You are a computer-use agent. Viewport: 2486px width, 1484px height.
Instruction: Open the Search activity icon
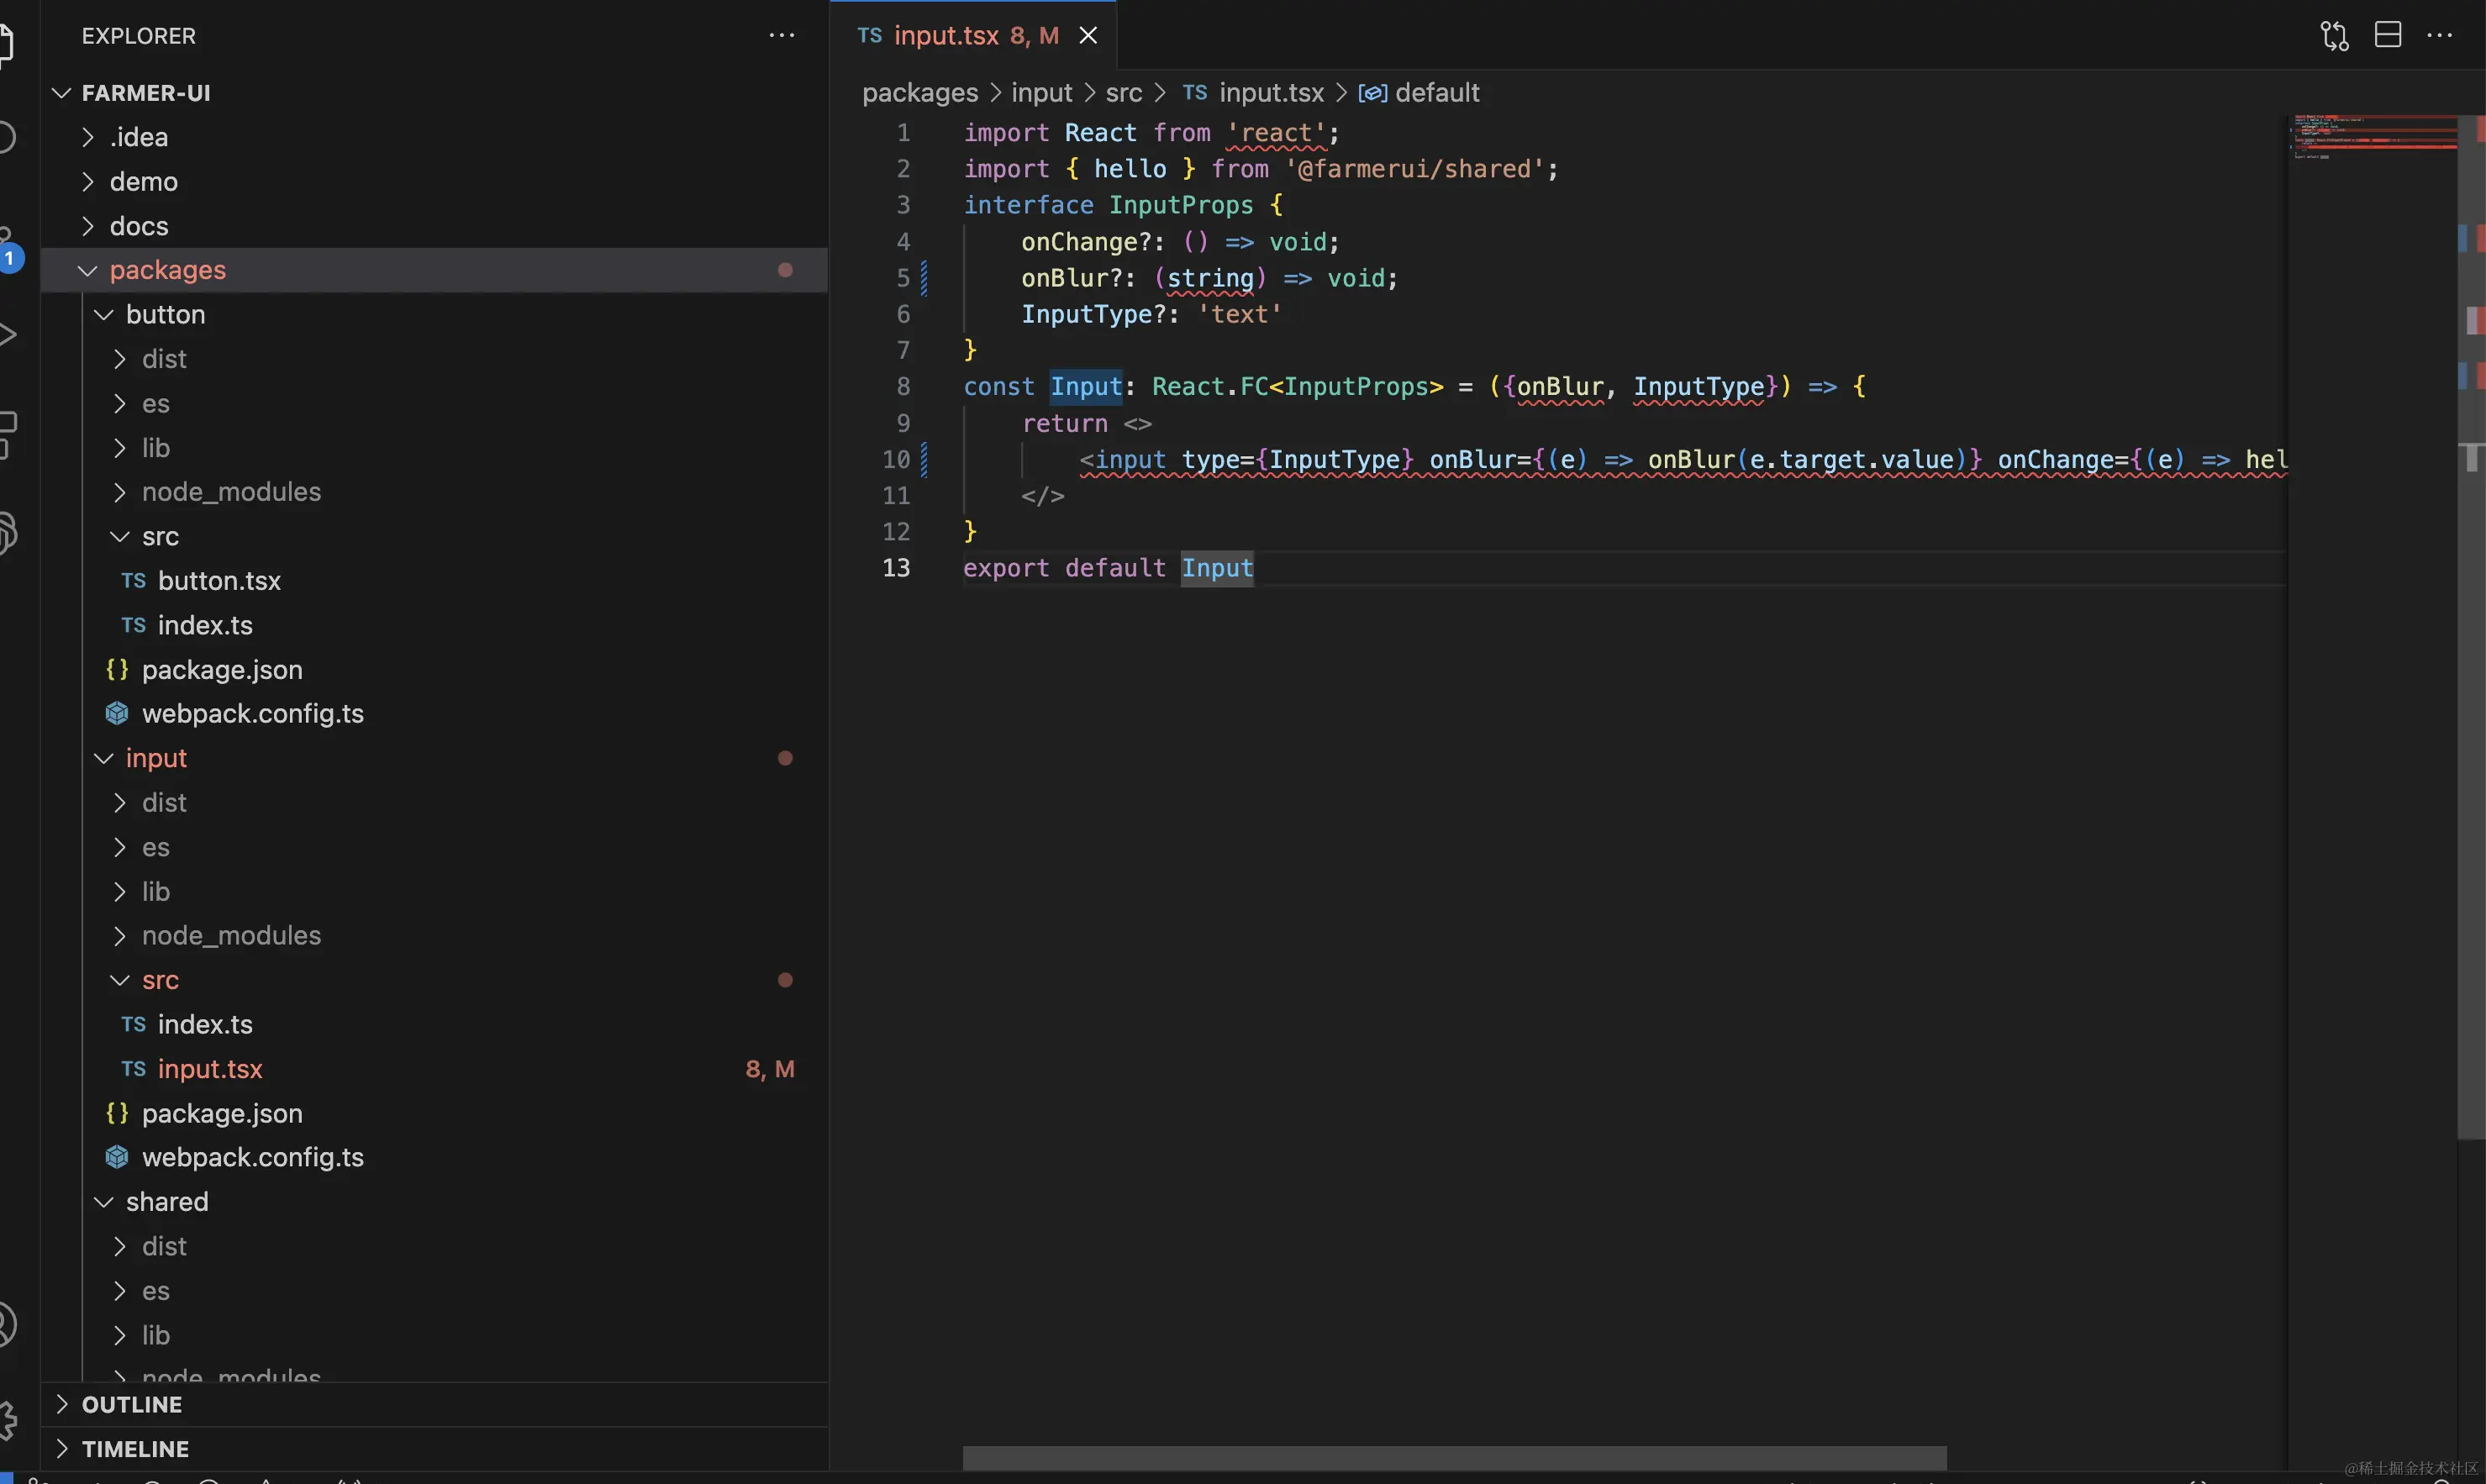click(8, 136)
